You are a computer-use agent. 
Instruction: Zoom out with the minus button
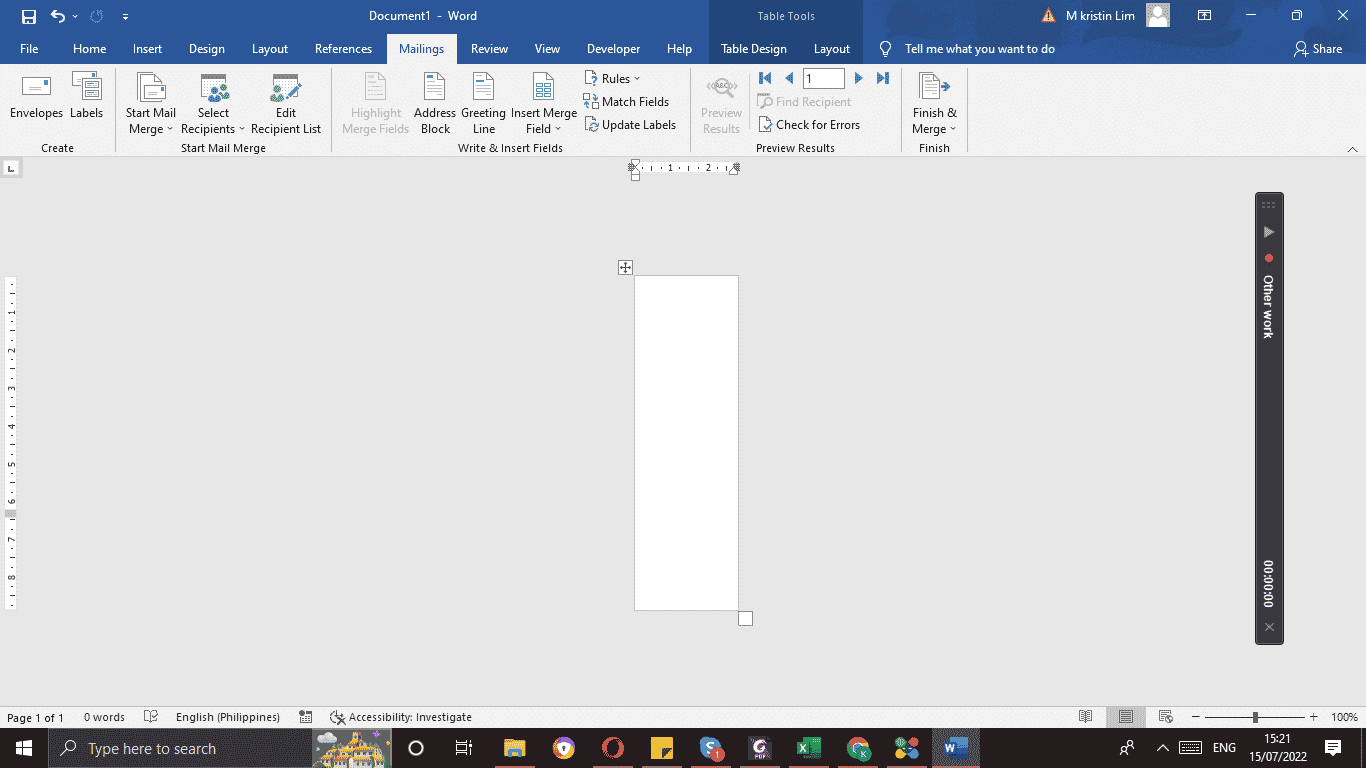pyautogui.click(x=1195, y=717)
